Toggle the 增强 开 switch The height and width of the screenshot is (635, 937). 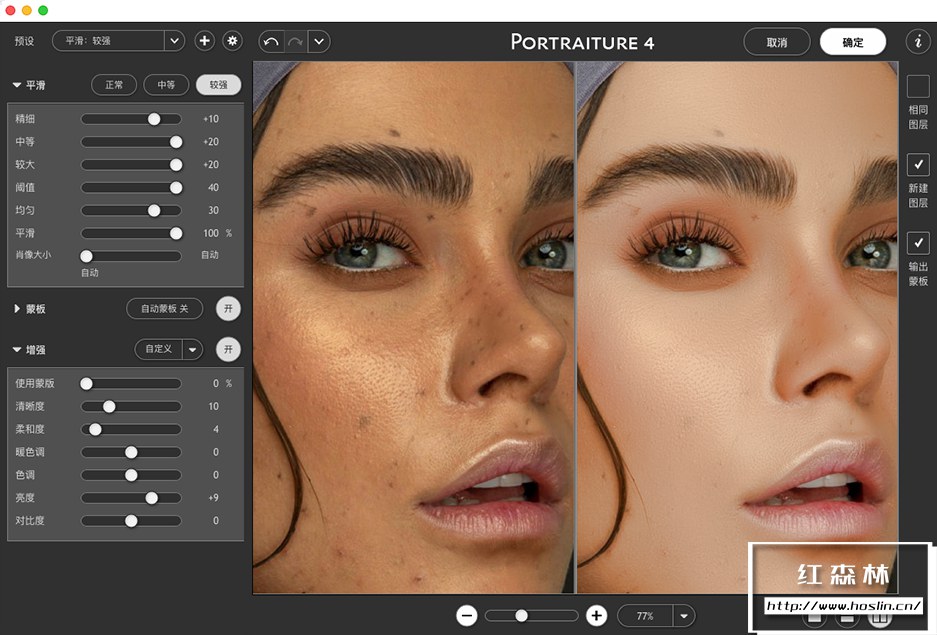(228, 349)
